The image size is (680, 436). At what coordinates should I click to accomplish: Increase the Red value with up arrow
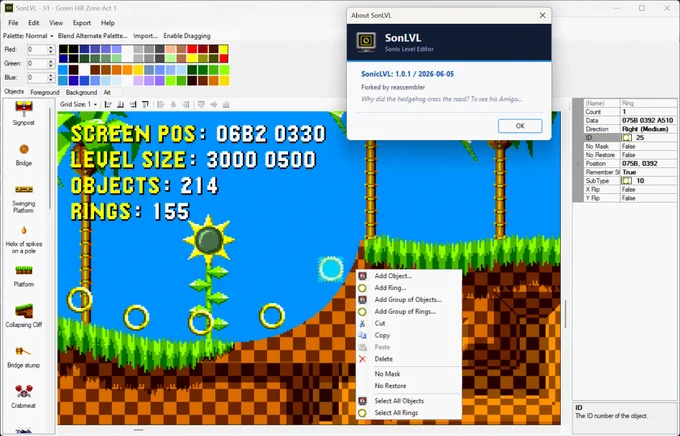51,47
